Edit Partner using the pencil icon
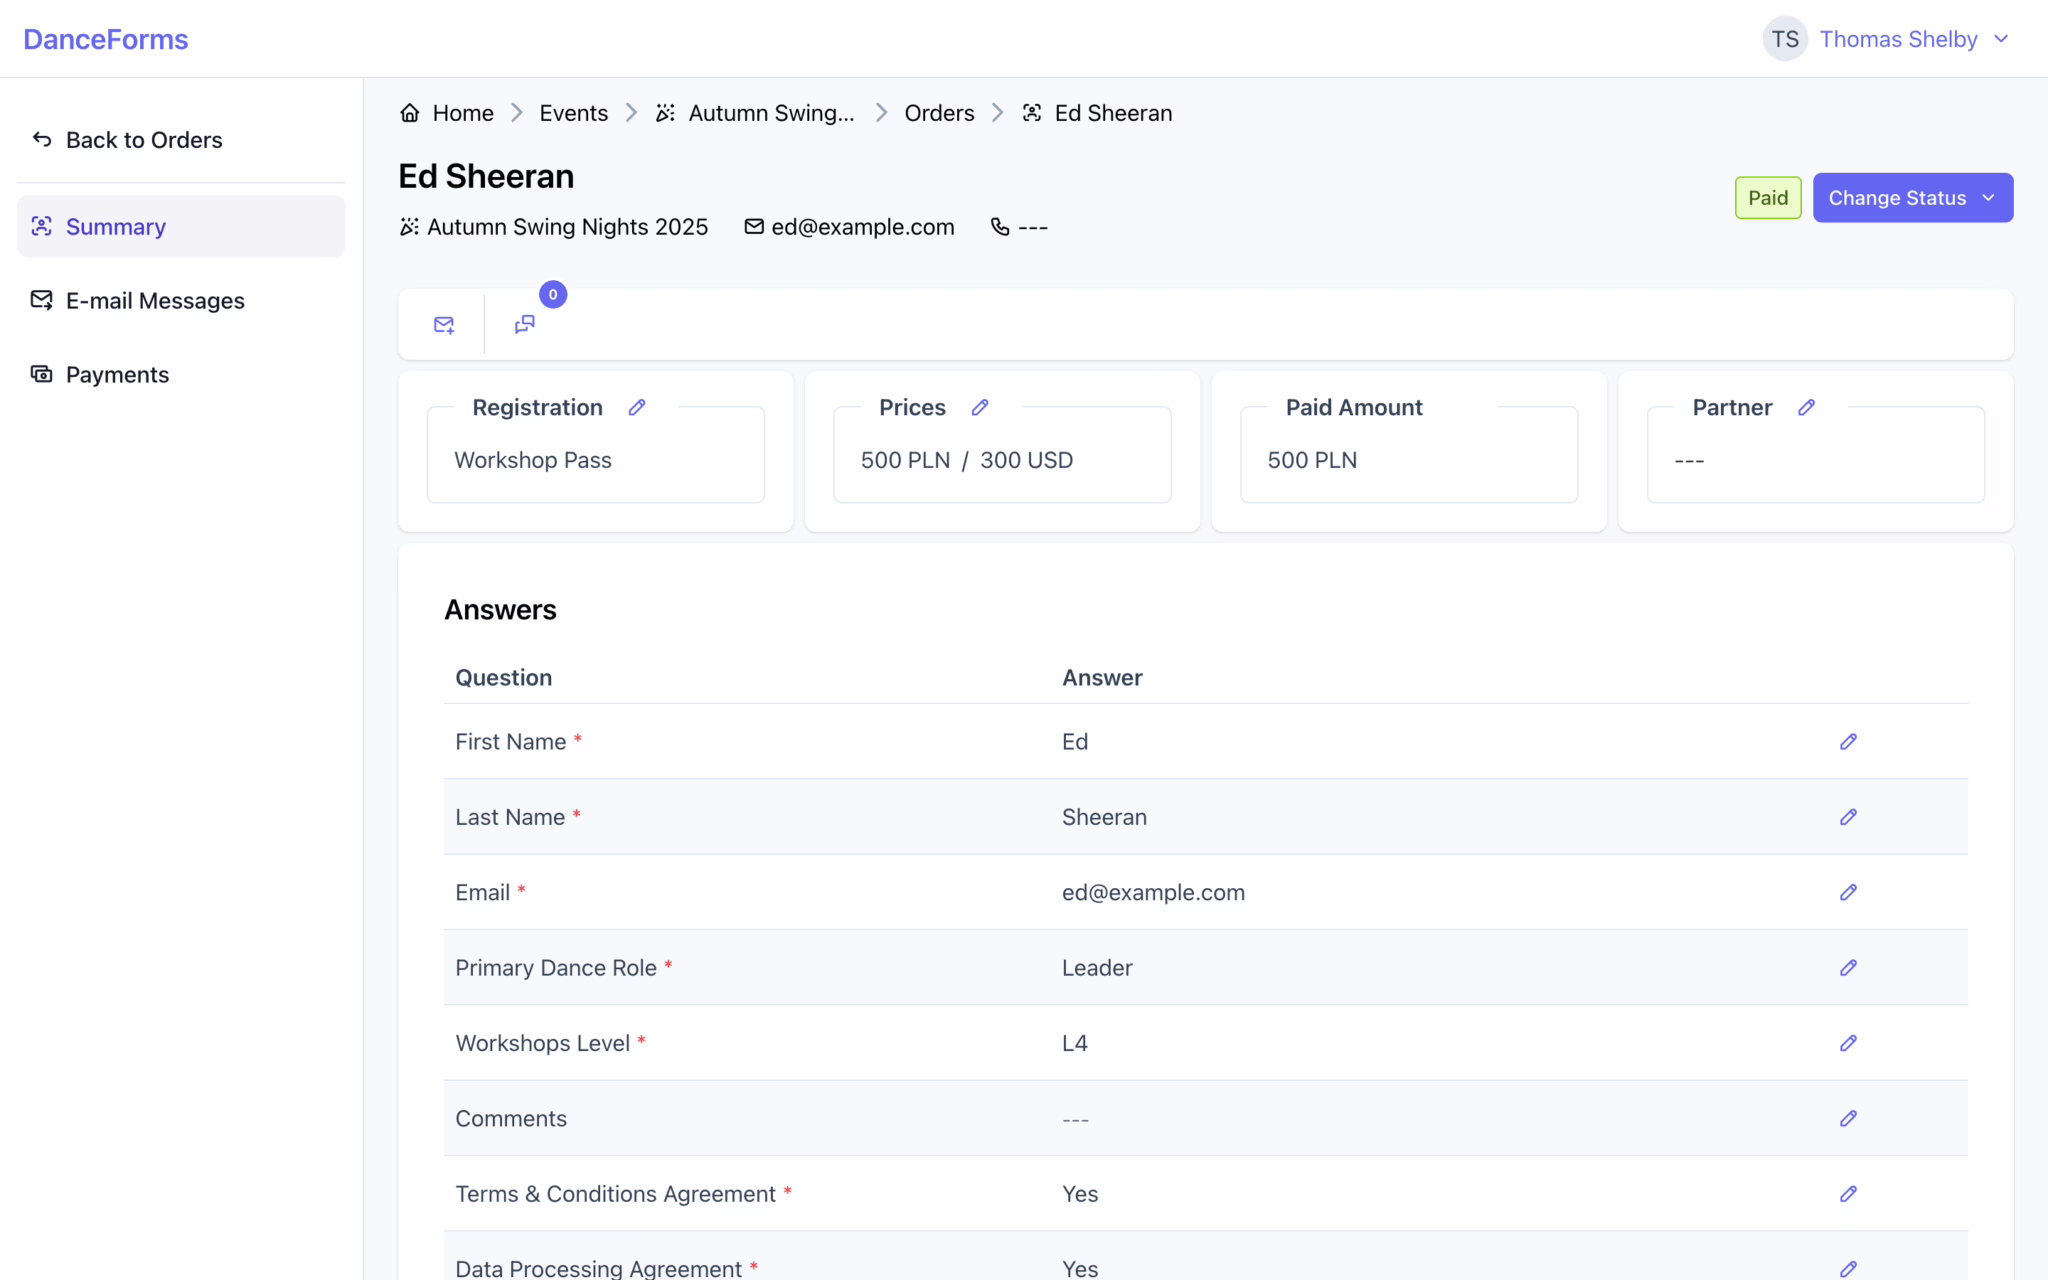The image size is (2048, 1280). coord(1806,407)
